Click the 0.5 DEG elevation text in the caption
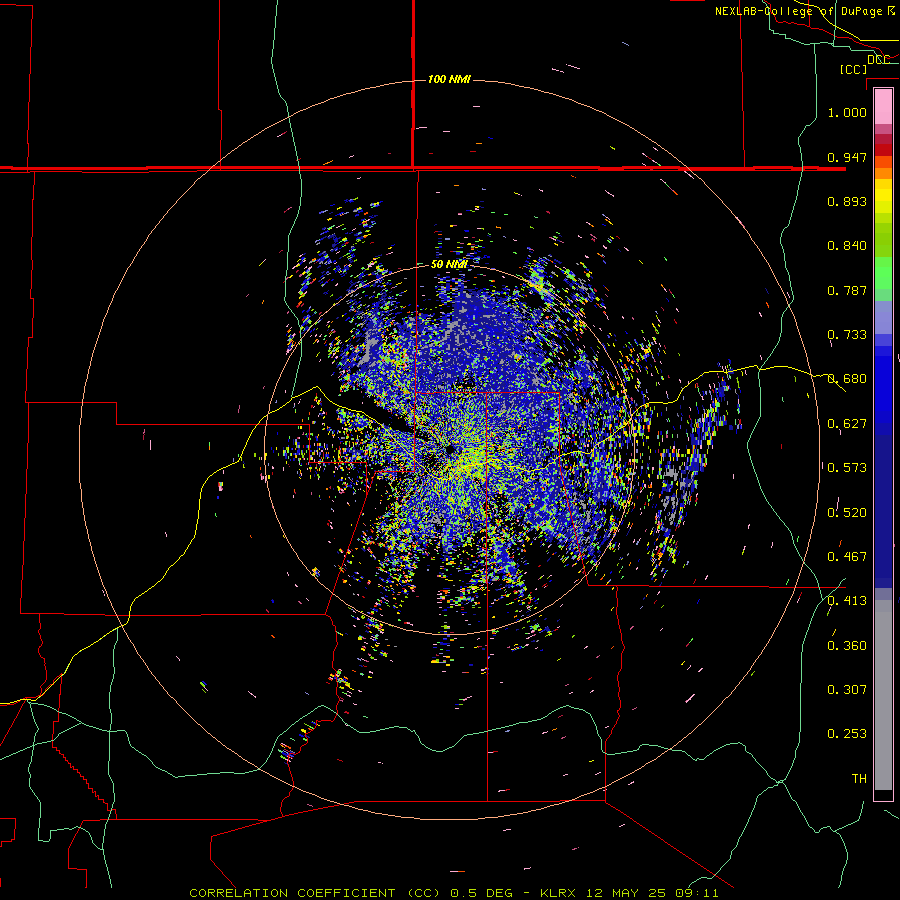Screen dimensions: 900x900 pyautogui.click(x=484, y=893)
